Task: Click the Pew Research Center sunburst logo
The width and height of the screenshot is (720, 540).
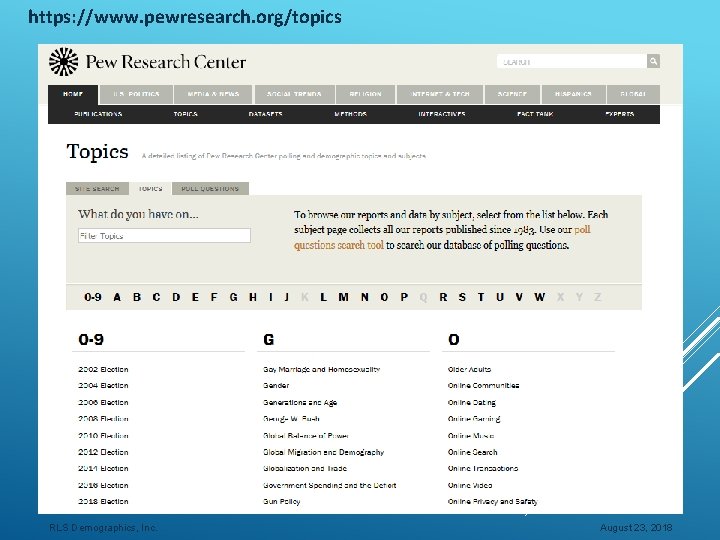Action: point(63,62)
